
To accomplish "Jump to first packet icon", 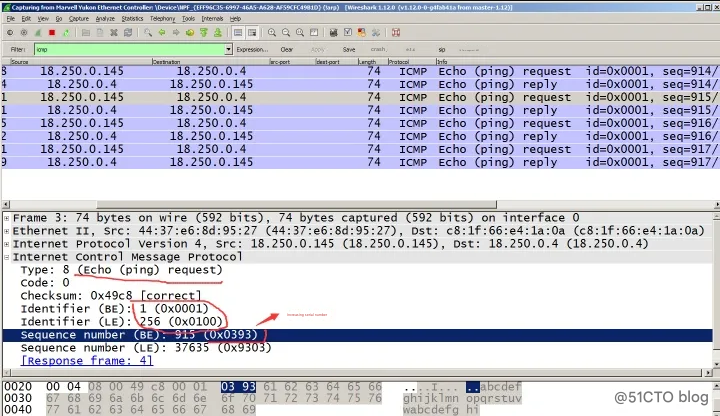I will 204,33.
